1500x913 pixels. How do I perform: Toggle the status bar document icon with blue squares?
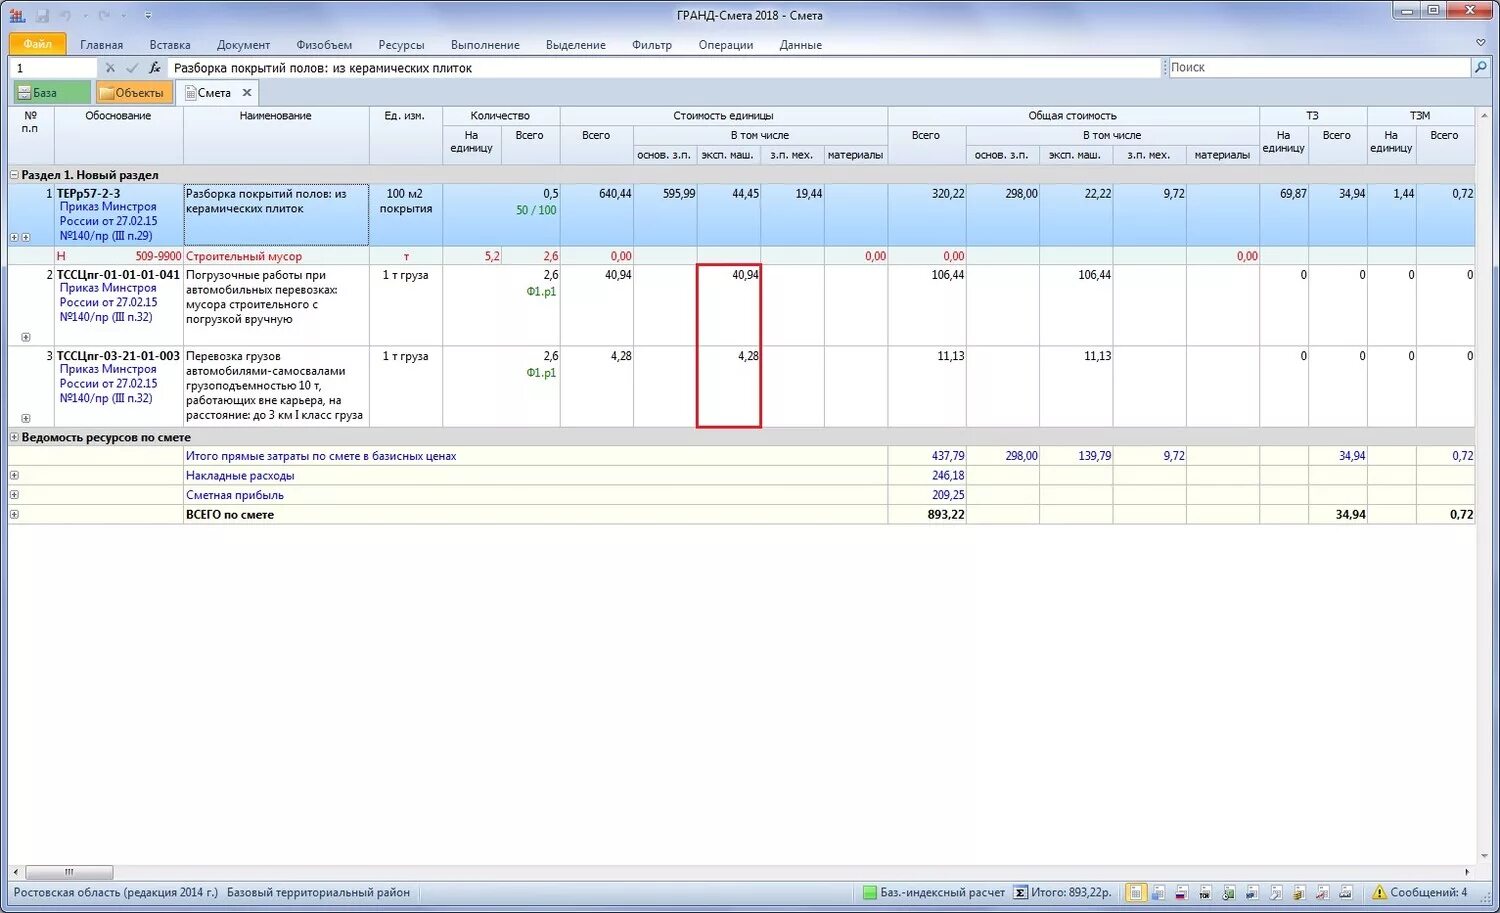point(1158,892)
